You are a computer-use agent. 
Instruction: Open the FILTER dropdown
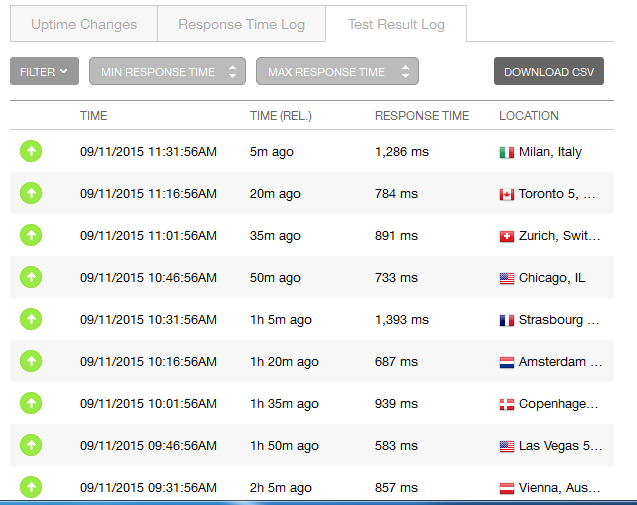click(44, 72)
